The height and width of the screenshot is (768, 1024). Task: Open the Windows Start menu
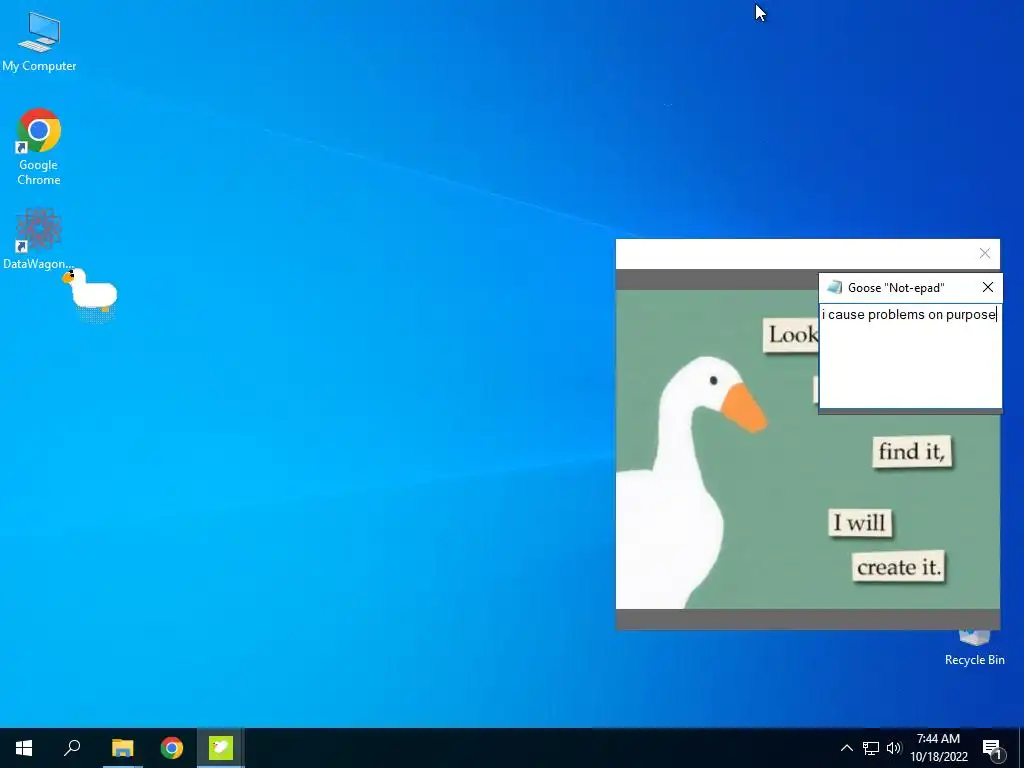[24, 748]
